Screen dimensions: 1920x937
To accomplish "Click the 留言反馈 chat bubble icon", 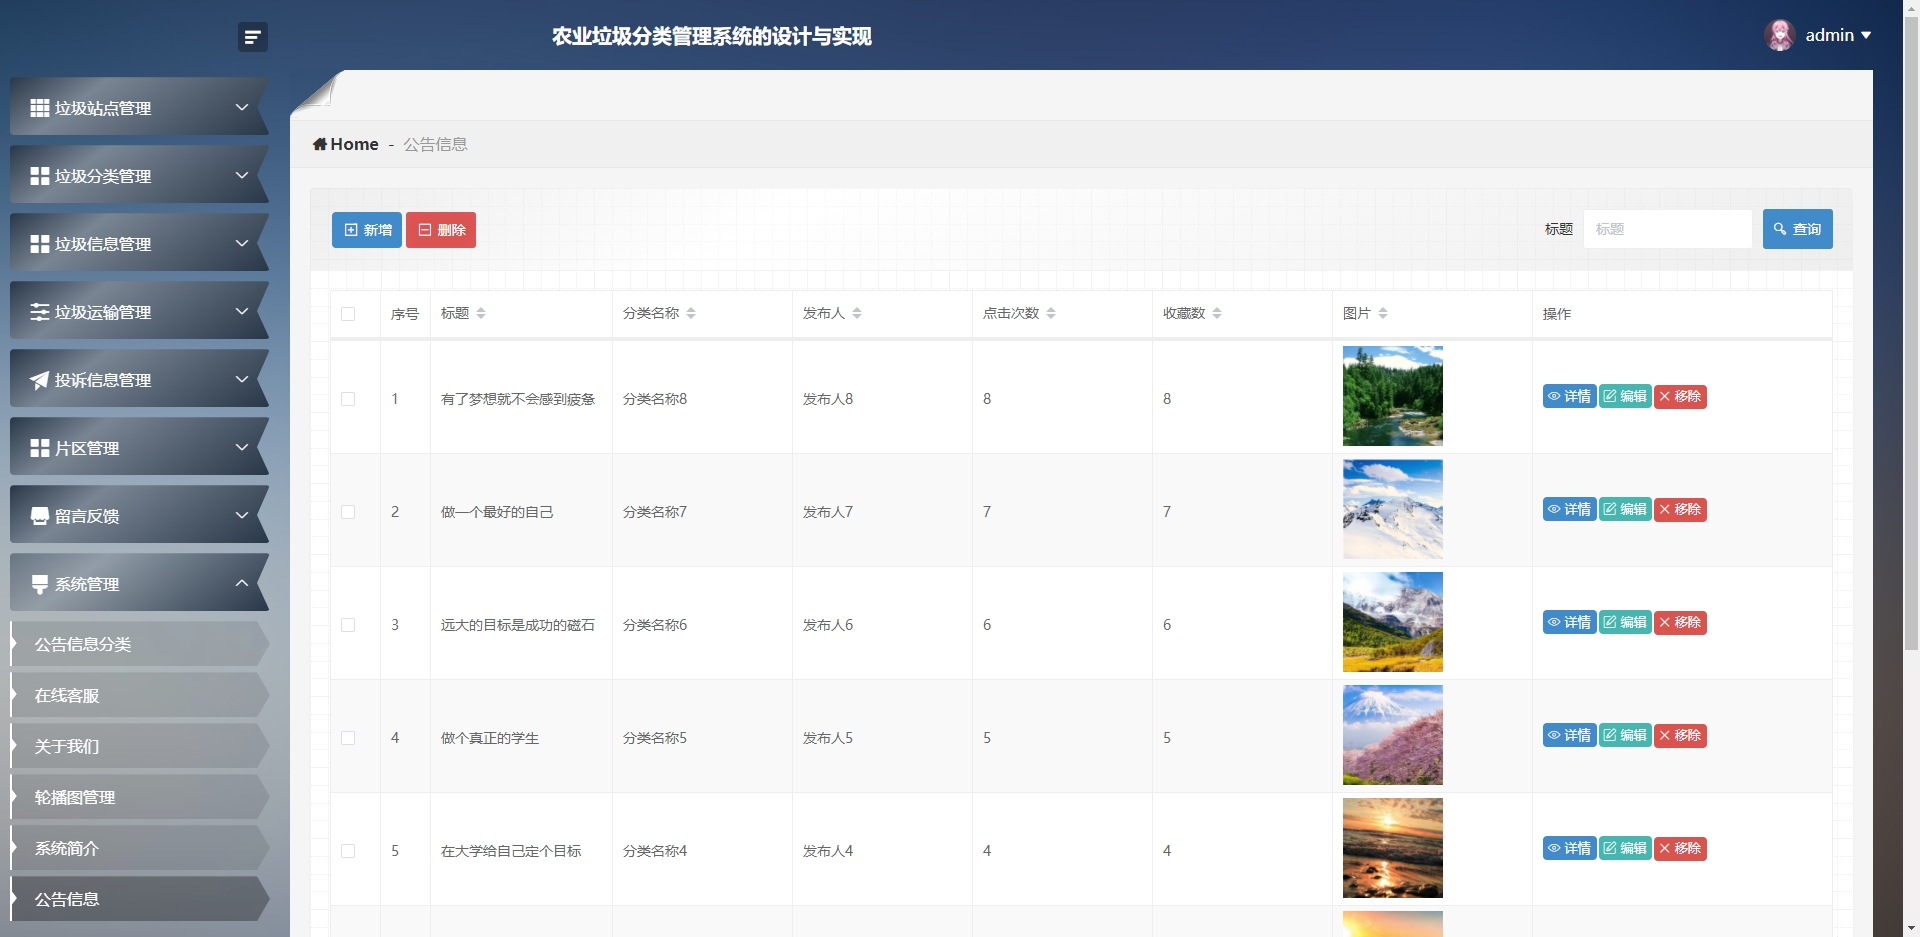I will pos(39,515).
